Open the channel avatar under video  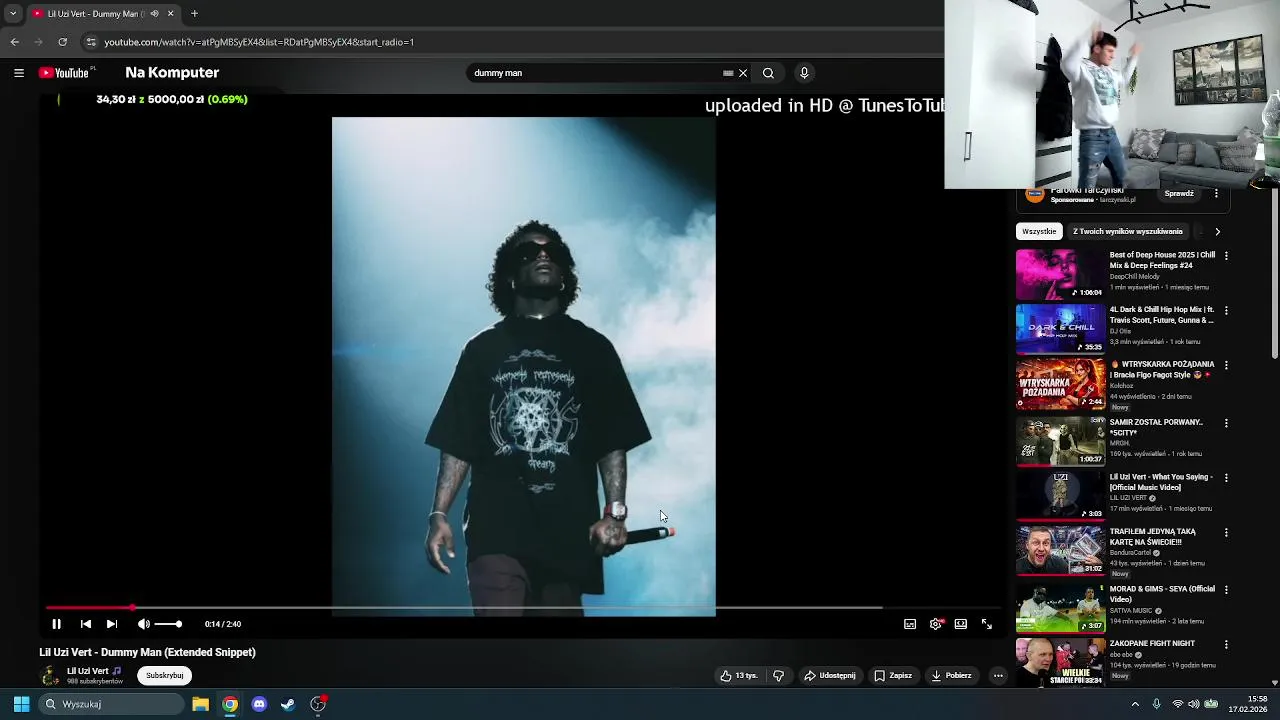50,676
